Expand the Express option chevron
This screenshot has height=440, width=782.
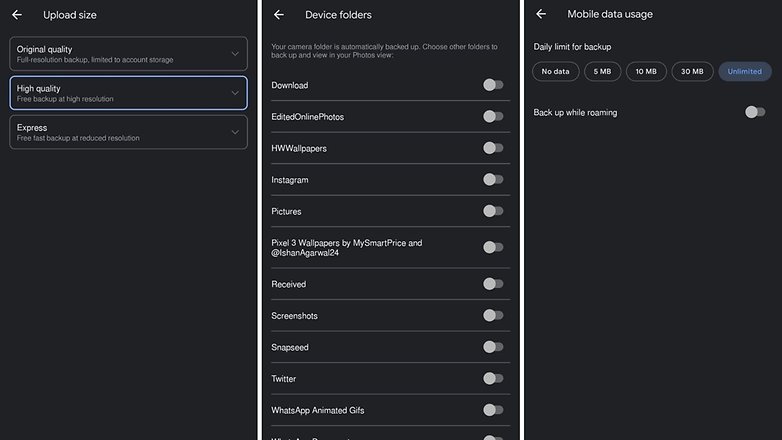coord(235,132)
